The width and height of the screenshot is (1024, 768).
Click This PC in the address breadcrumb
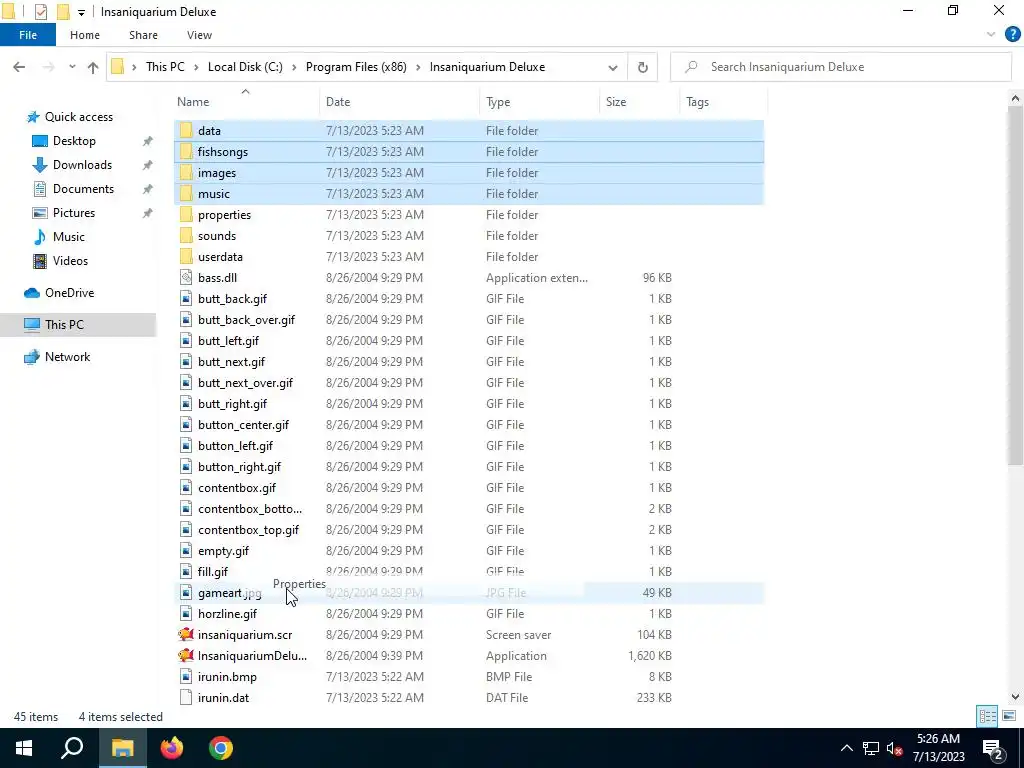[x=165, y=67]
